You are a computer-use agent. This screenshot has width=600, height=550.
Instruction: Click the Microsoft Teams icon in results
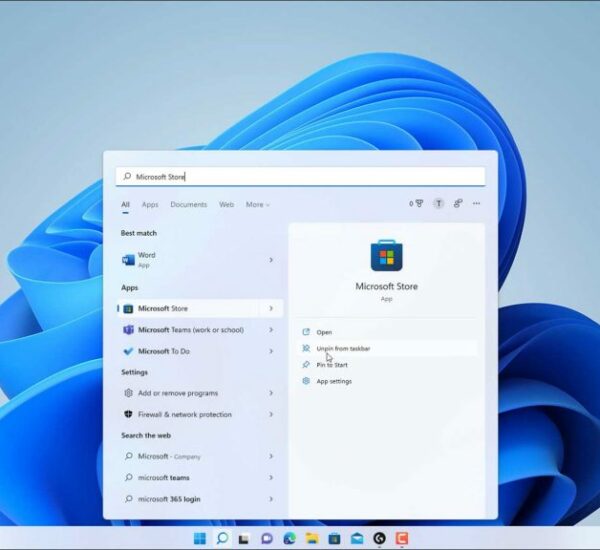(x=128, y=330)
